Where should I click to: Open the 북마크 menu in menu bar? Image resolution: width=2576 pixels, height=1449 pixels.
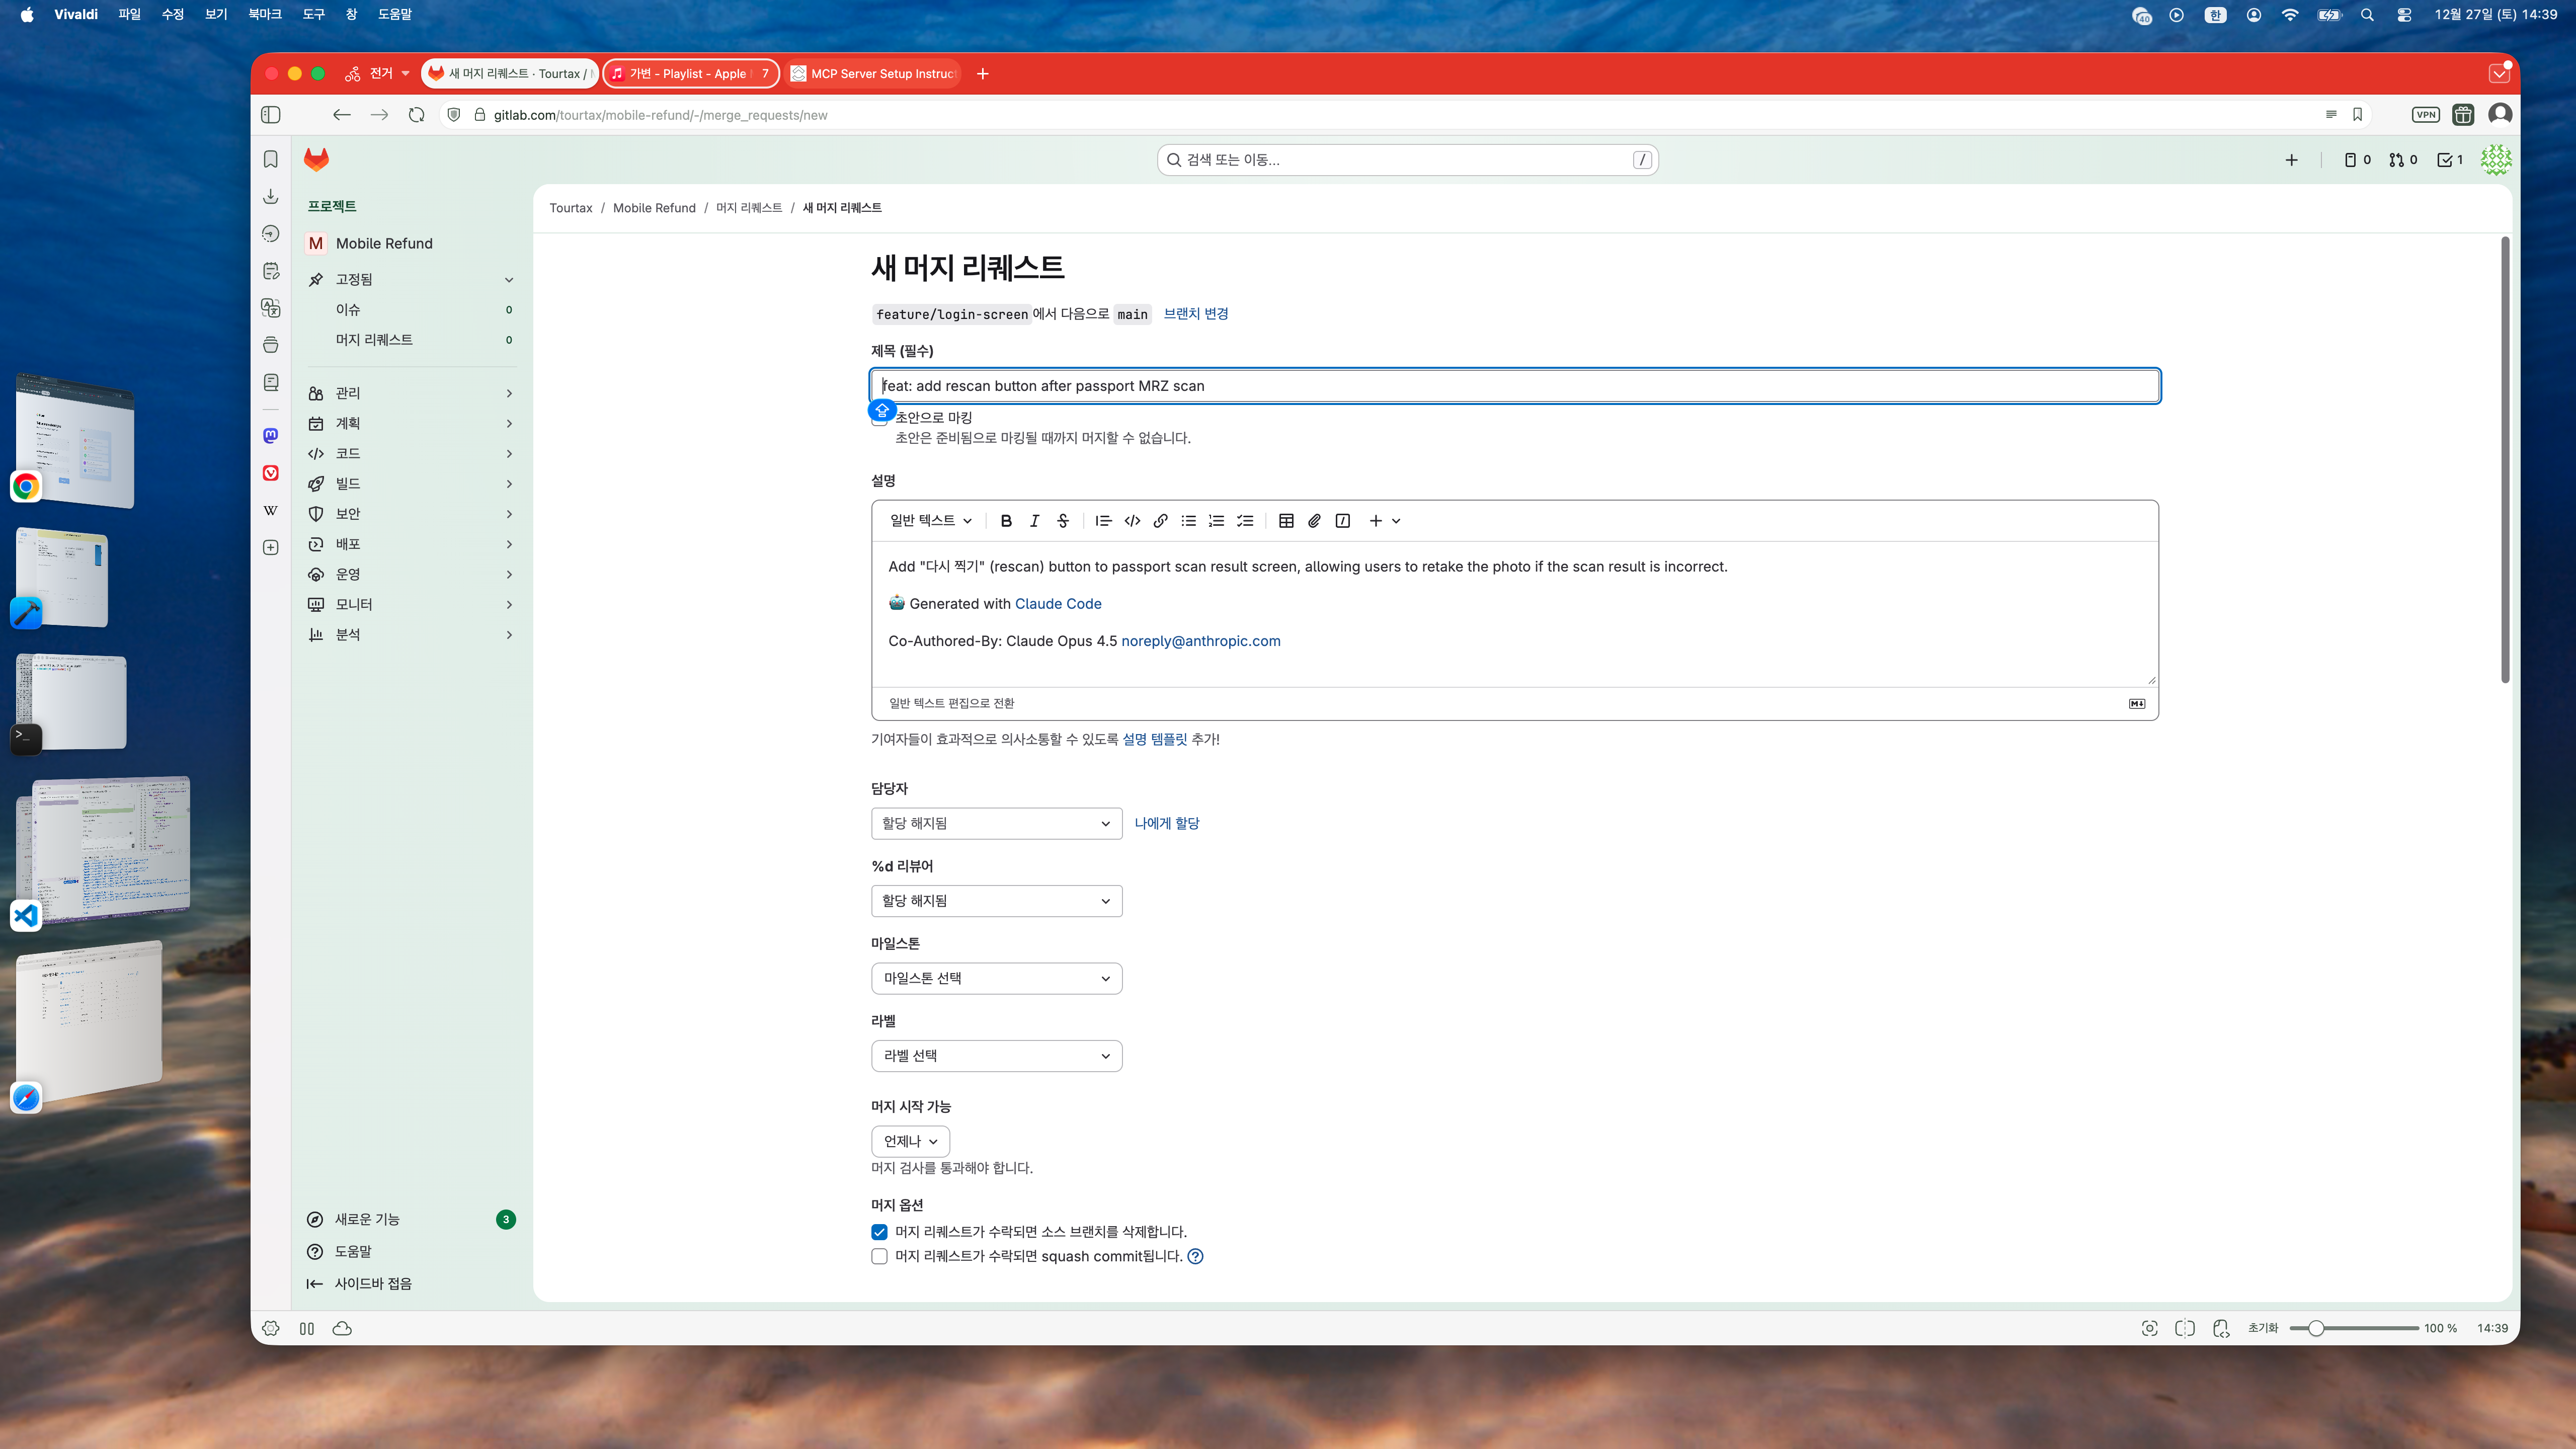coord(264,14)
